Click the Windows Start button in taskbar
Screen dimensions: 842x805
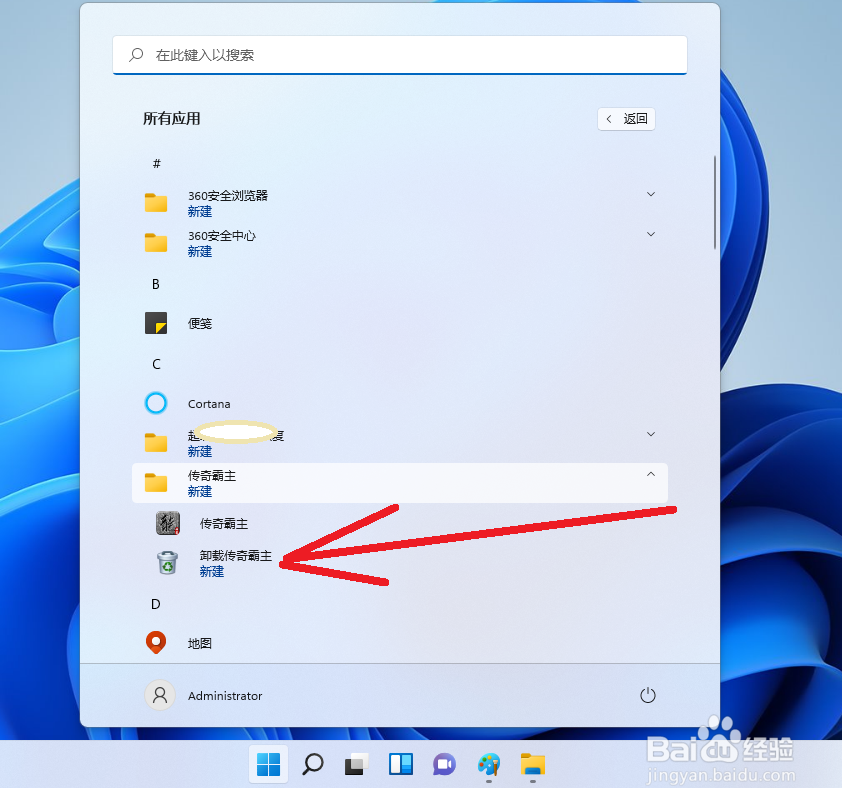pos(268,764)
